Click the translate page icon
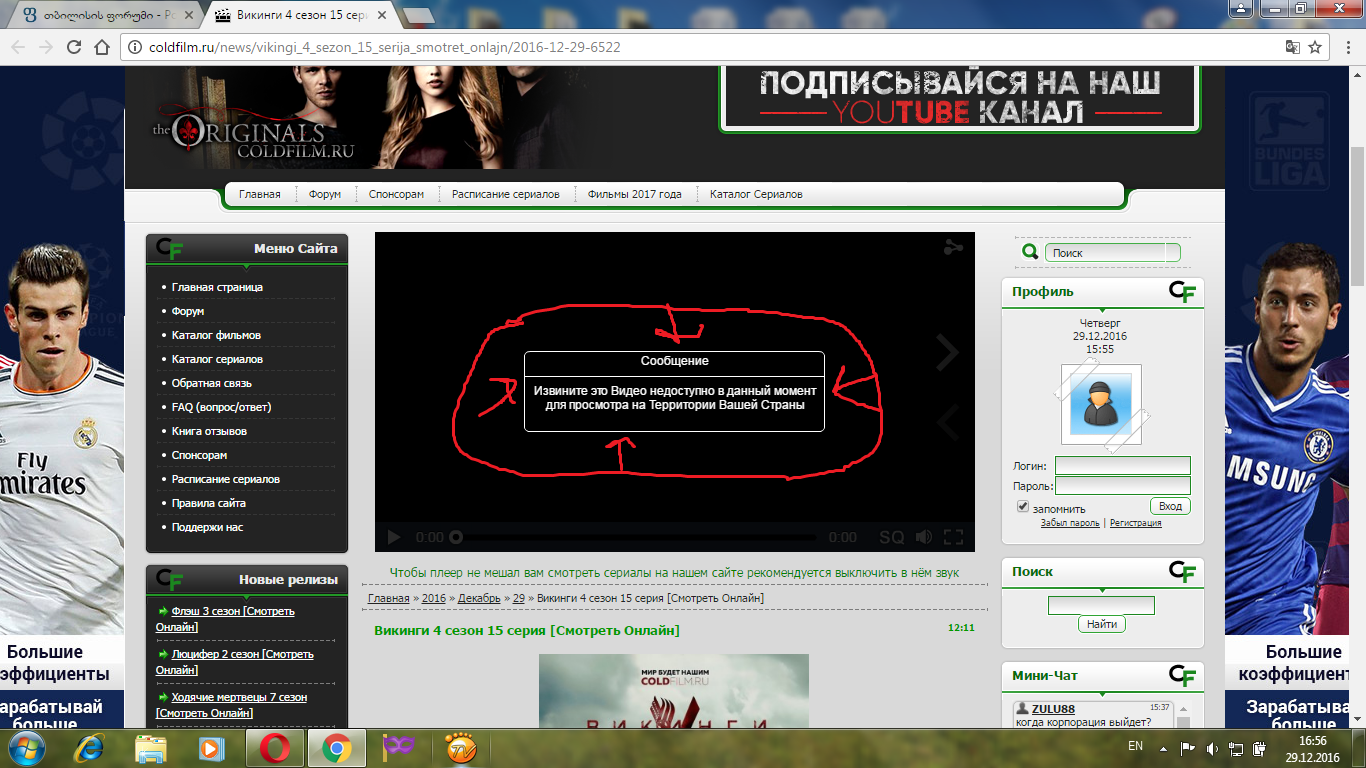The height and width of the screenshot is (768, 1366). 1292,47
